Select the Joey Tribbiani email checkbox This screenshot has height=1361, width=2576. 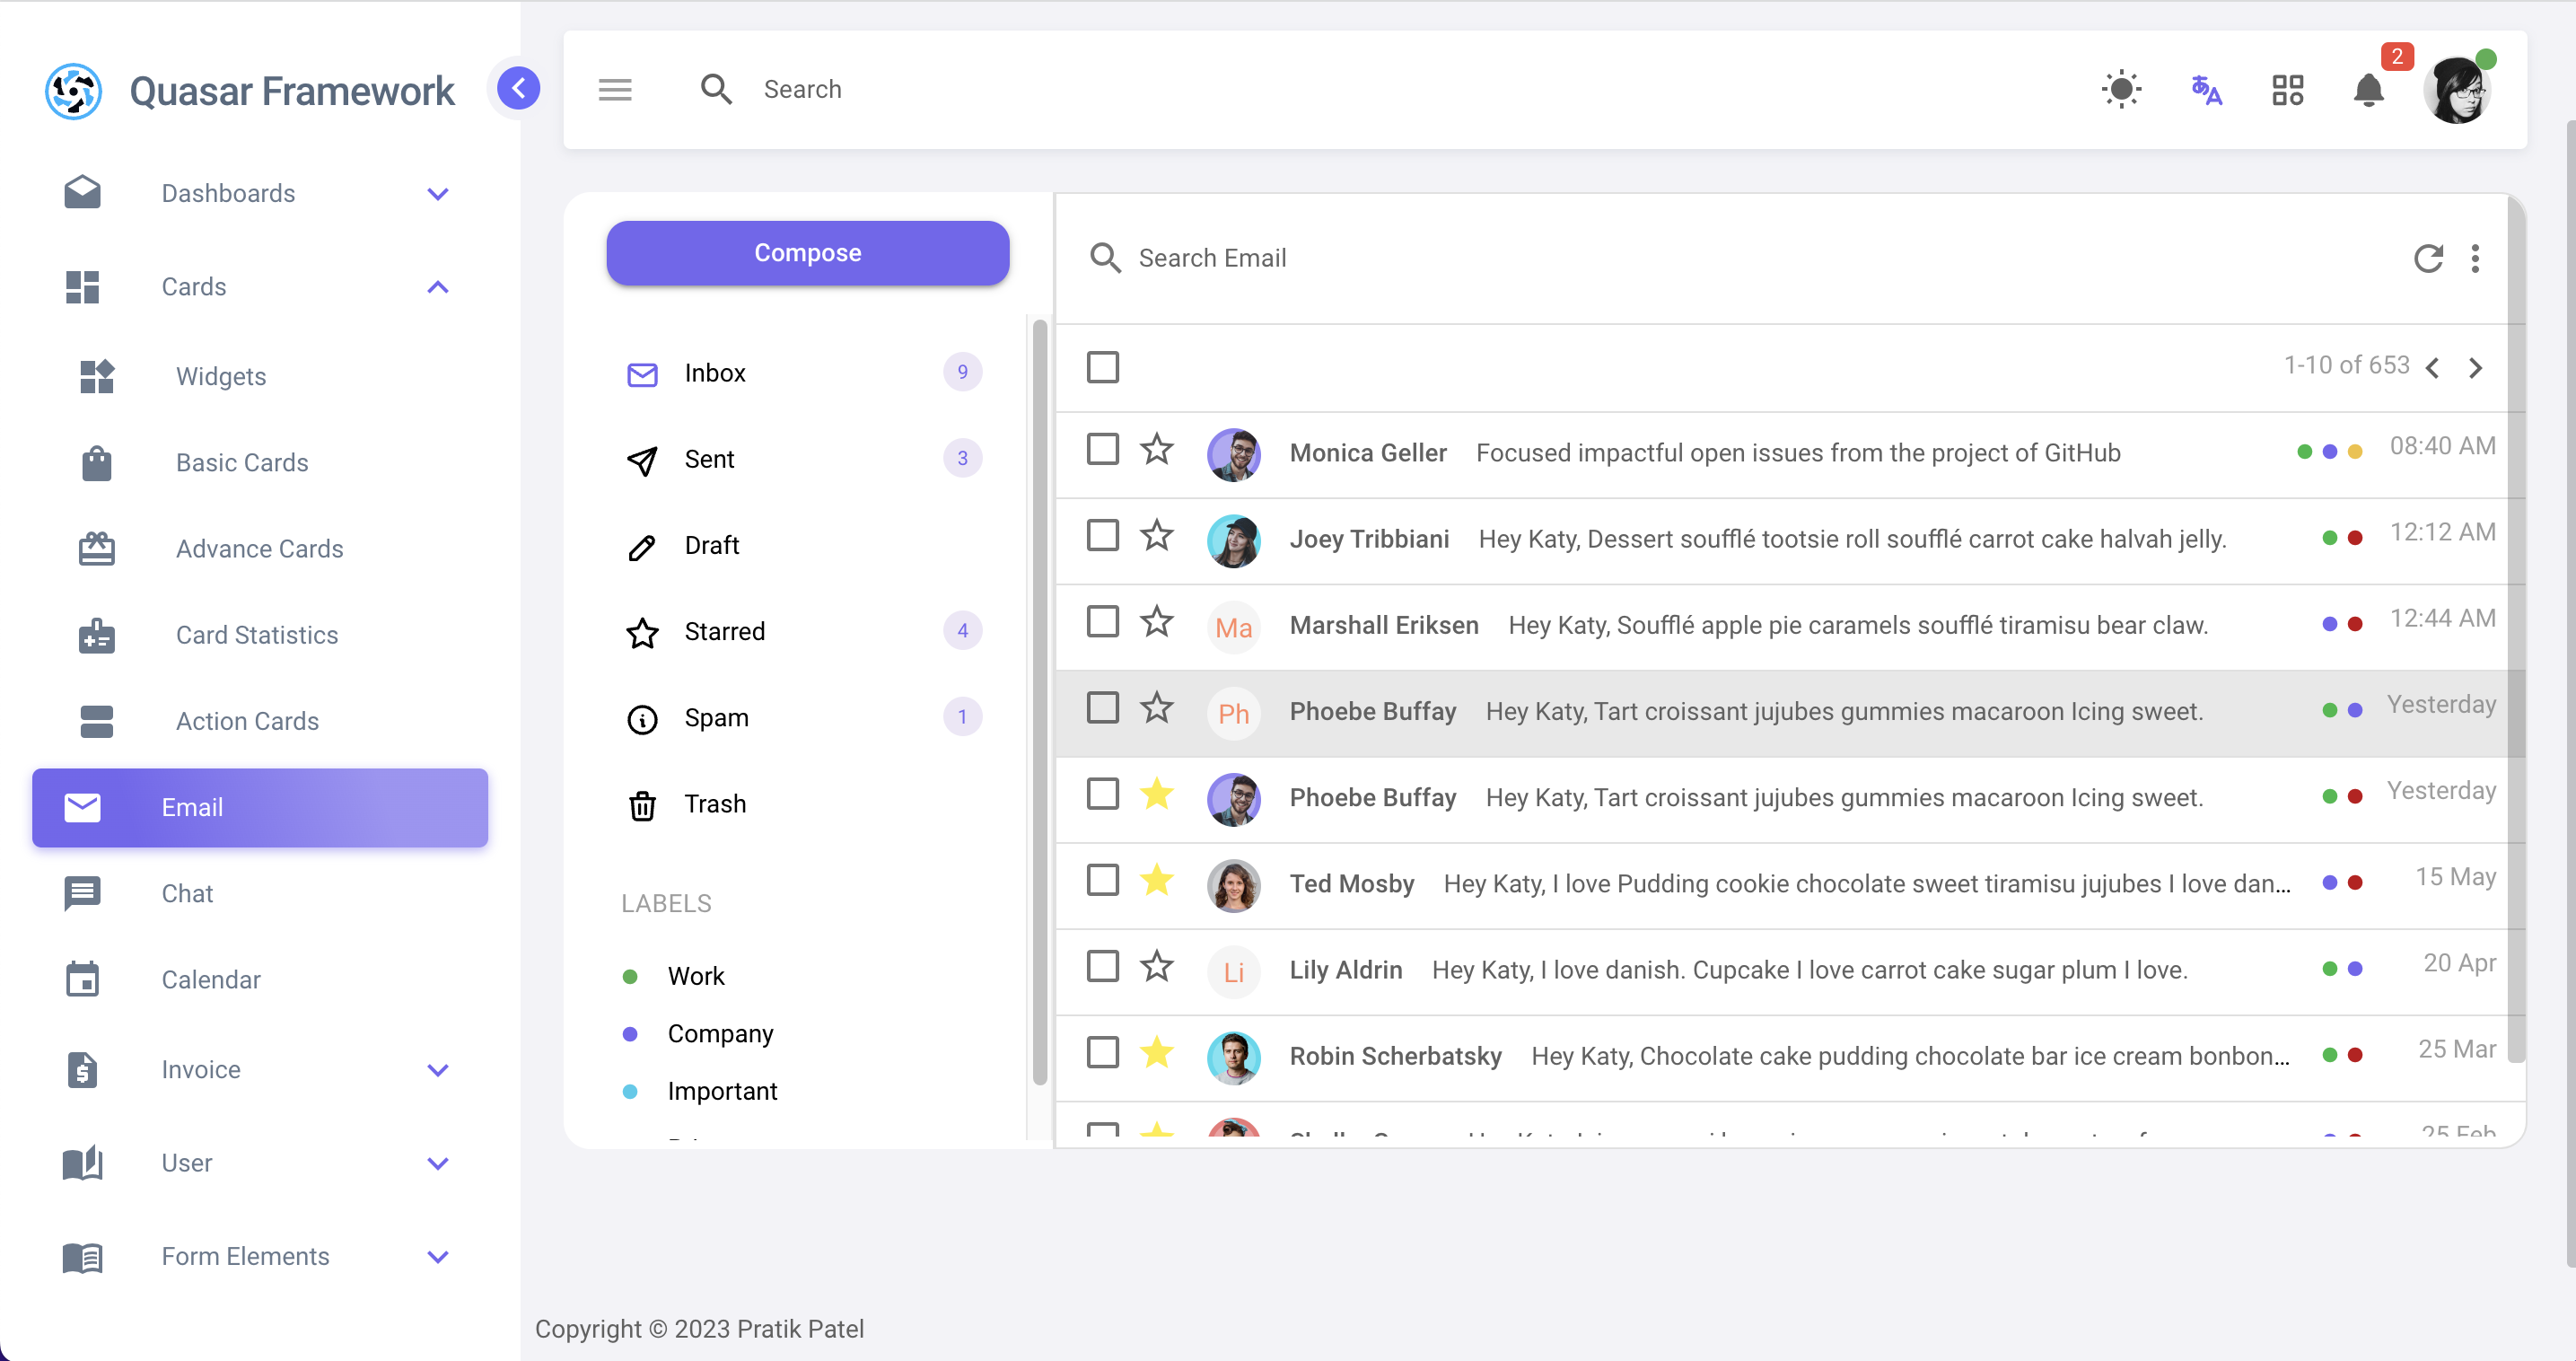[x=1102, y=535]
